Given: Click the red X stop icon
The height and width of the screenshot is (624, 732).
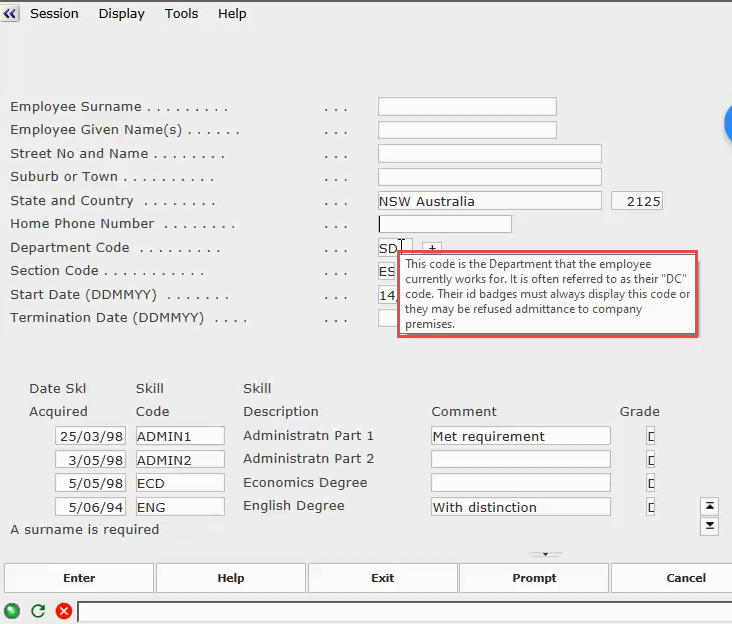Looking at the screenshot, I should (64, 610).
